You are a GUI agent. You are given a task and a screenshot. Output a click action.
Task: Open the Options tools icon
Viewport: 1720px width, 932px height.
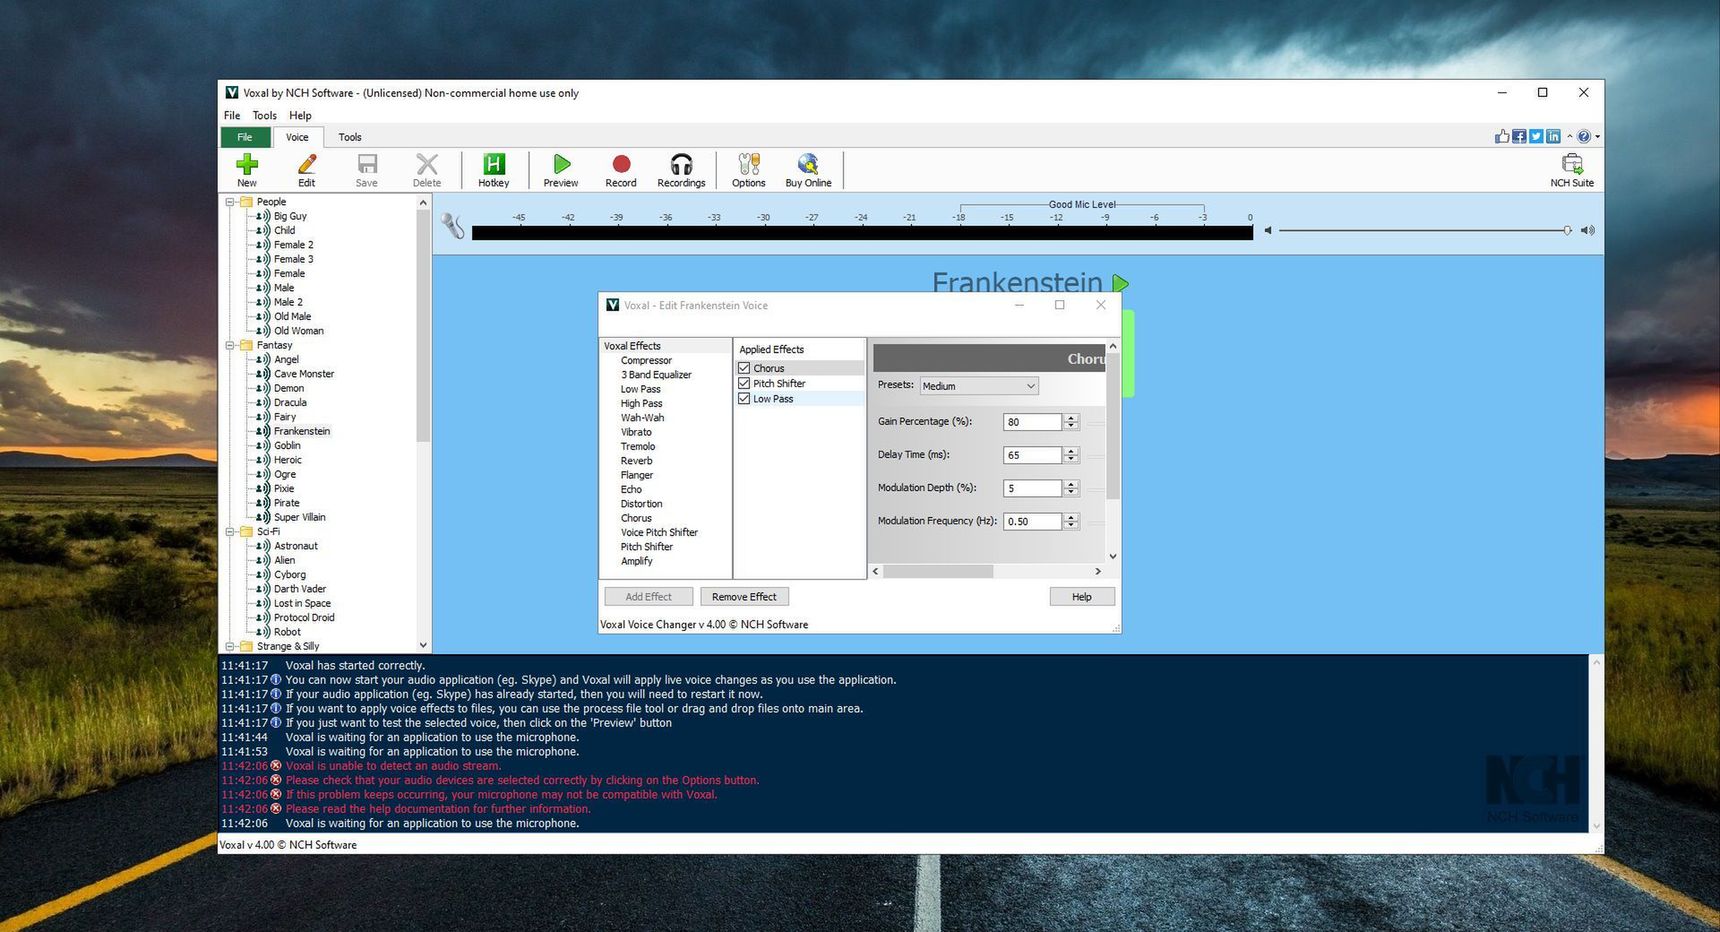[x=748, y=164]
